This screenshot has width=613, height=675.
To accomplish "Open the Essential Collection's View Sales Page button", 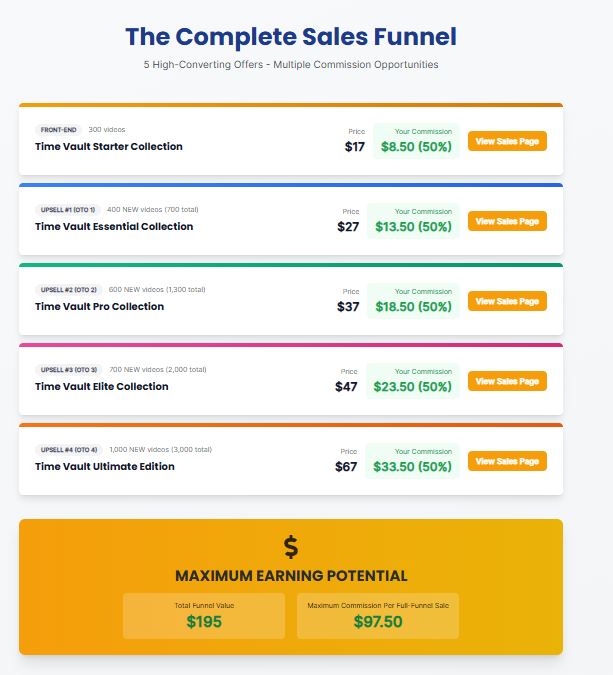I will tap(507, 221).
